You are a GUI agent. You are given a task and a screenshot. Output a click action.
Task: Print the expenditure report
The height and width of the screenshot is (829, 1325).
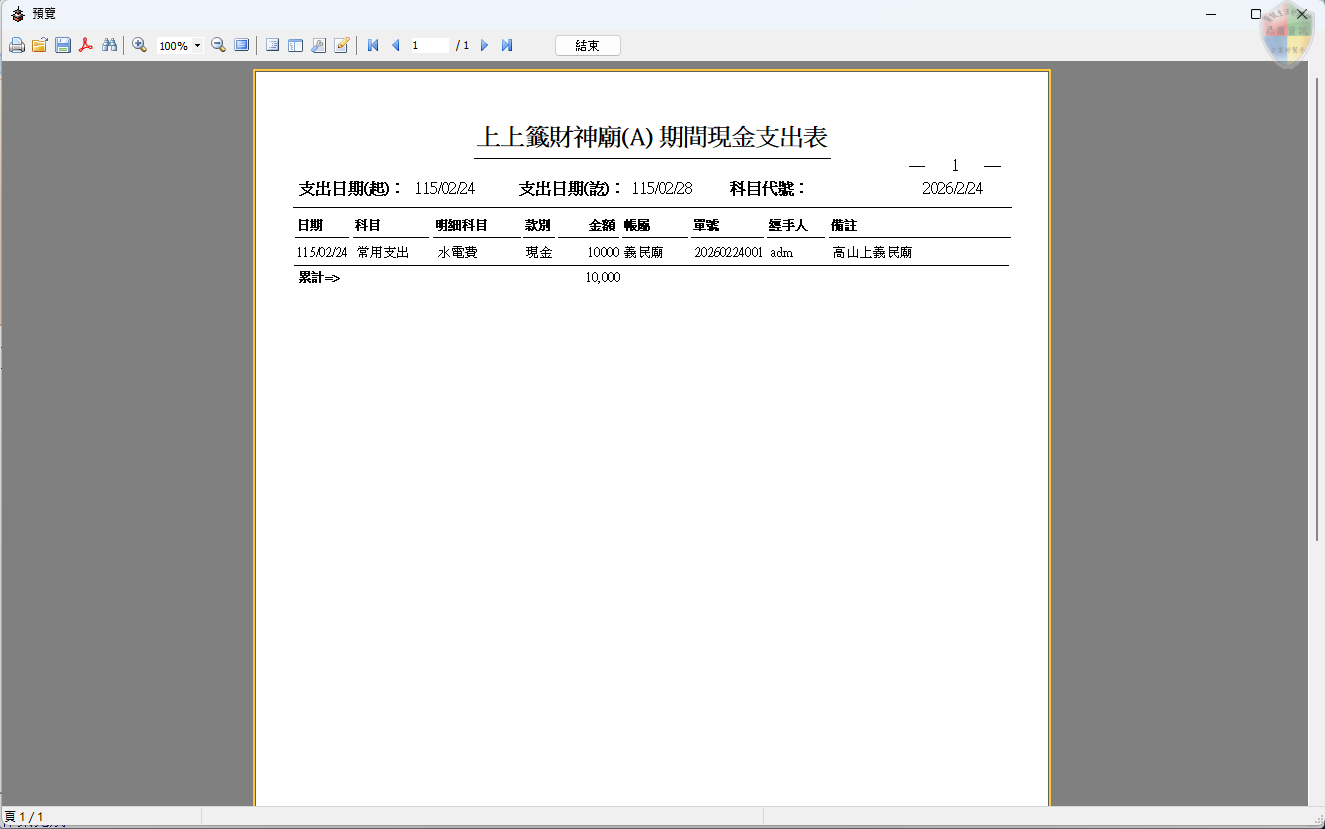pyautogui.click(x=16, y=45)
